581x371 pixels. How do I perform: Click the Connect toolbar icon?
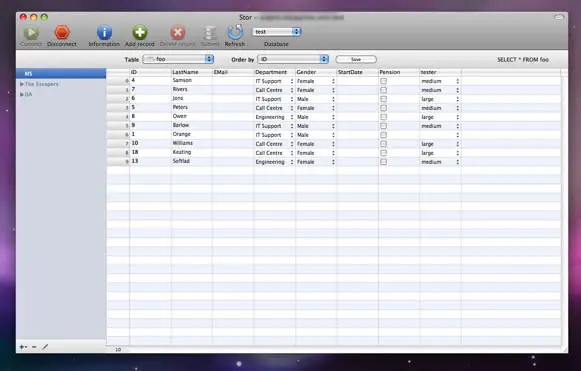click(31, 33)
